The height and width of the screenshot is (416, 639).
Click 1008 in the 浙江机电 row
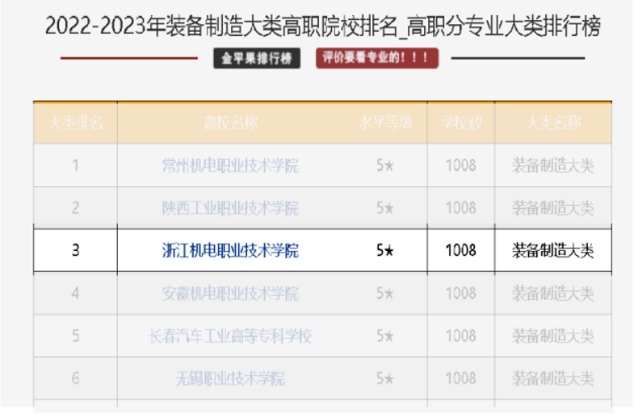[461, 251]
